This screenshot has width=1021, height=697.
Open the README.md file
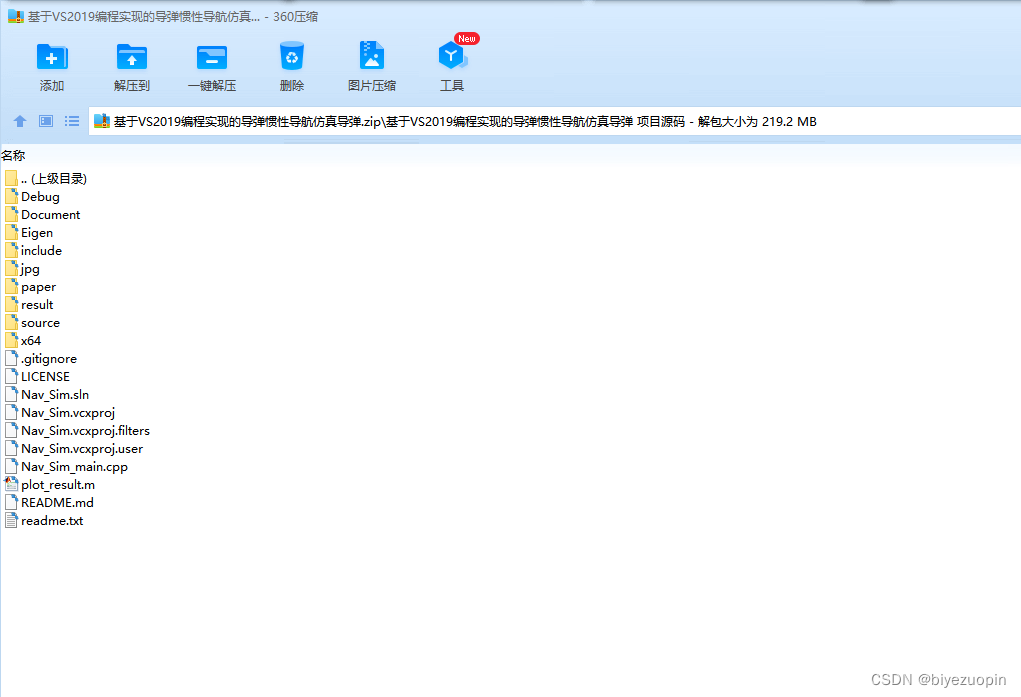55,502
